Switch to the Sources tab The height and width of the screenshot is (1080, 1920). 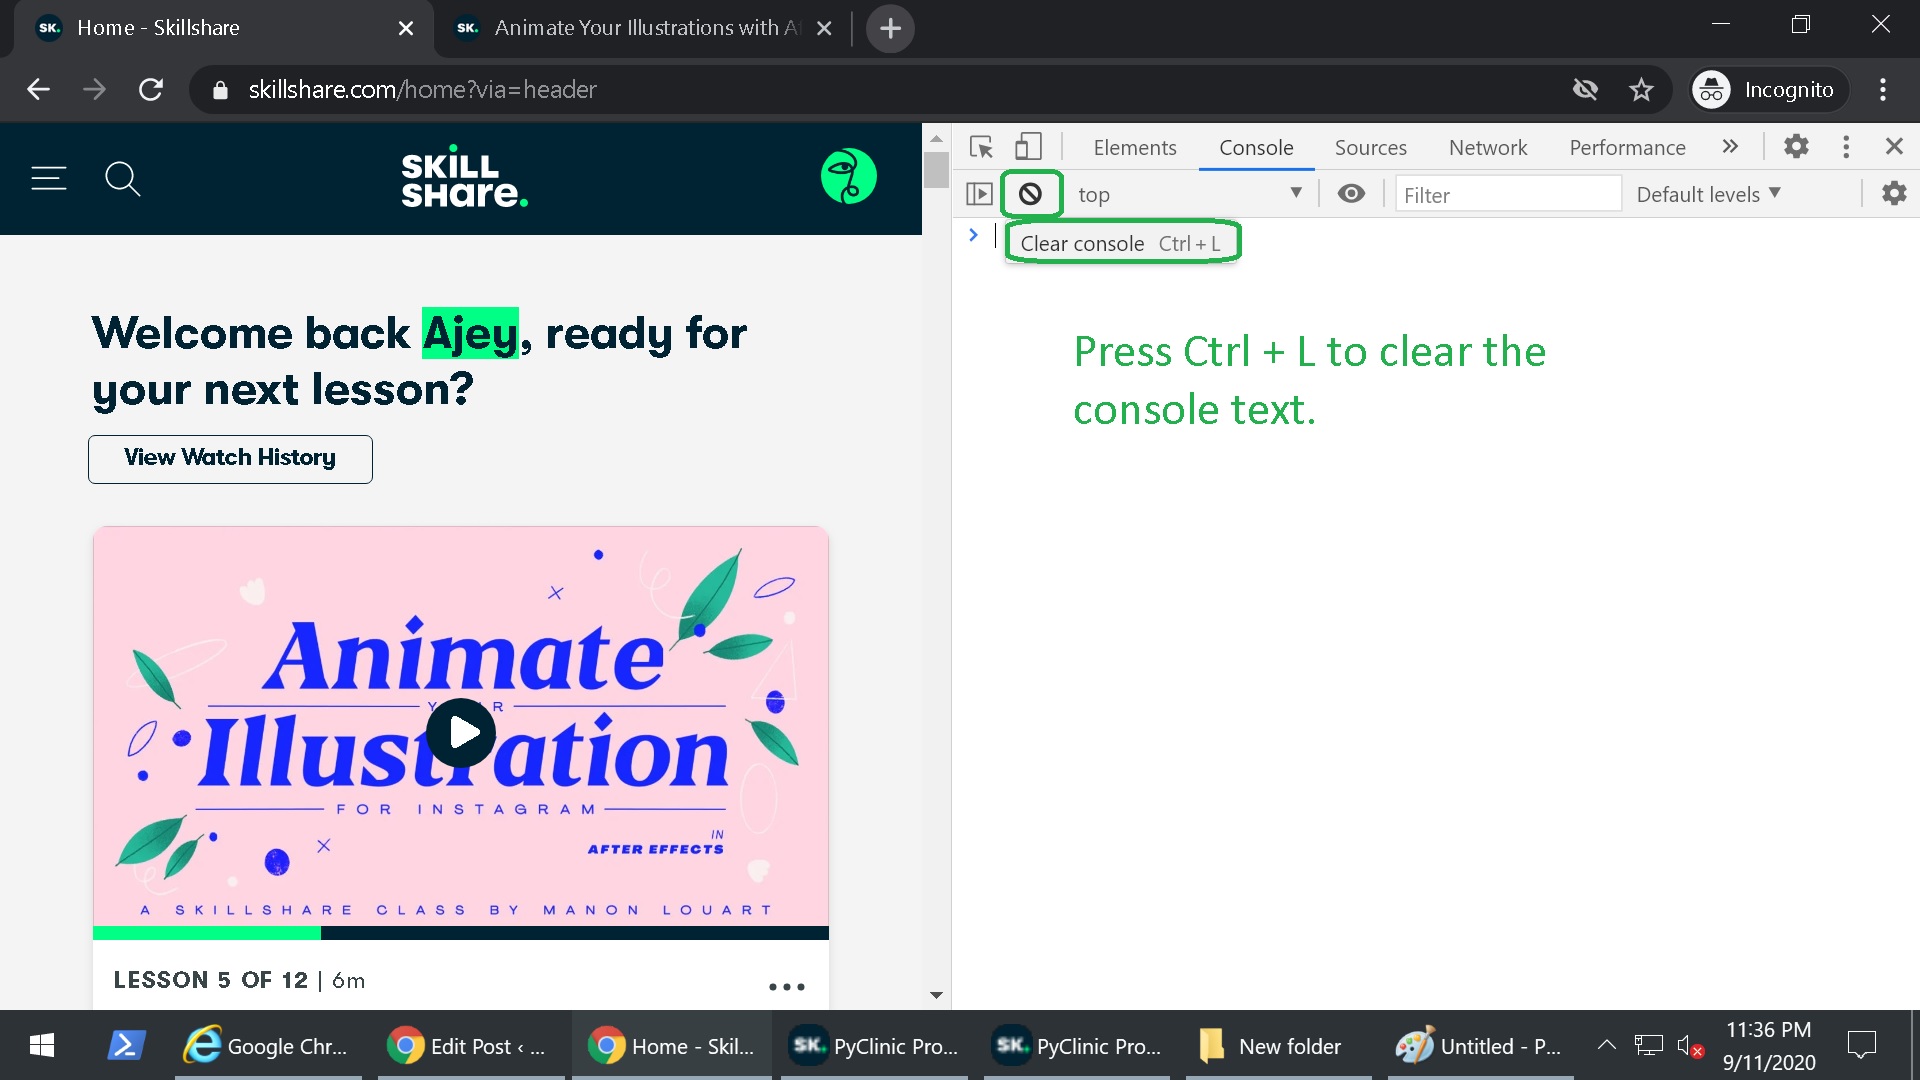1370,147
